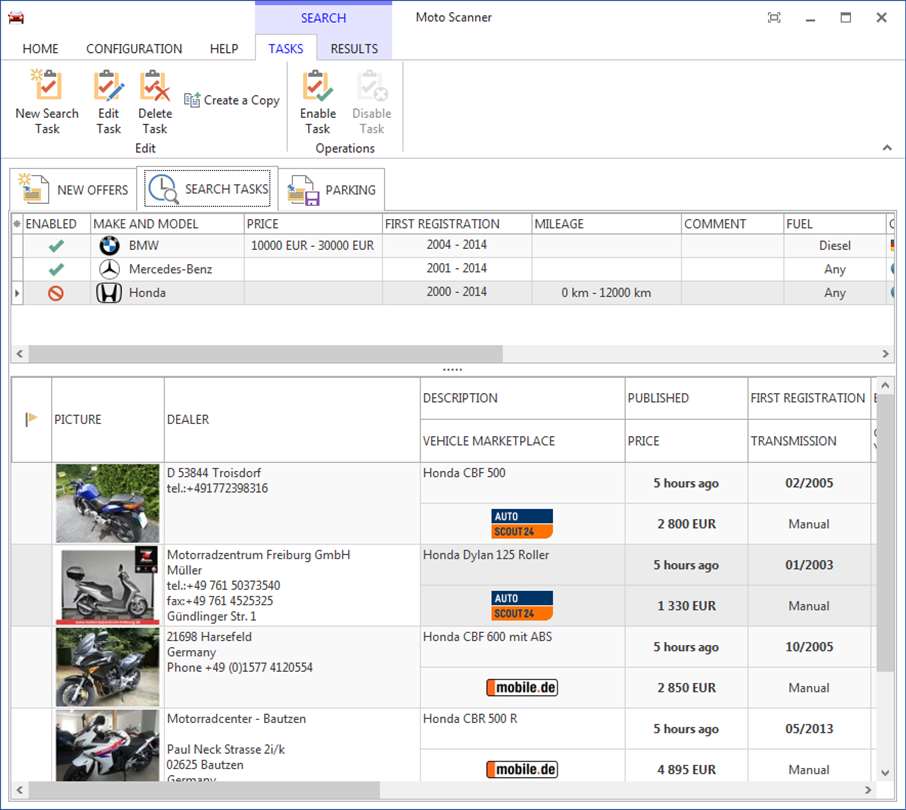Viewport: 906px width, 810px height.
Task: Open the RESULTS ribbon tab
Action: coord(354,48)
